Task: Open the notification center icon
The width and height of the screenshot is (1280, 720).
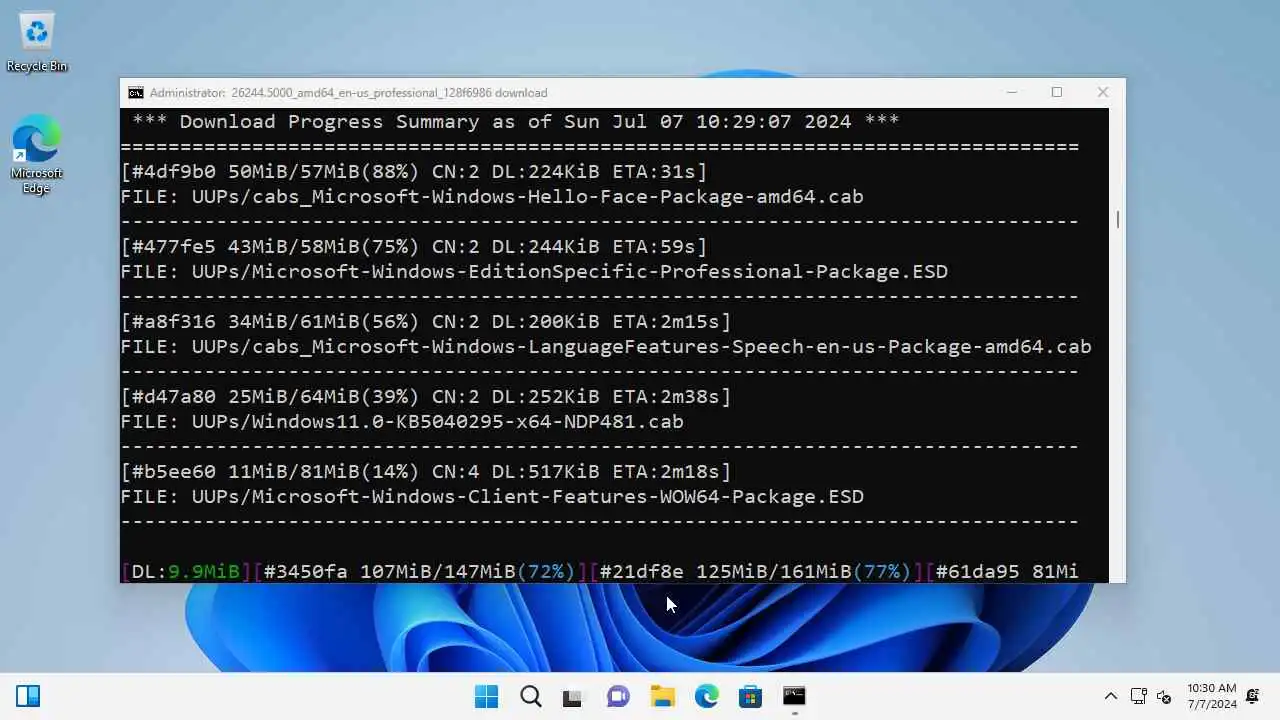Action: pos(1252,696)
